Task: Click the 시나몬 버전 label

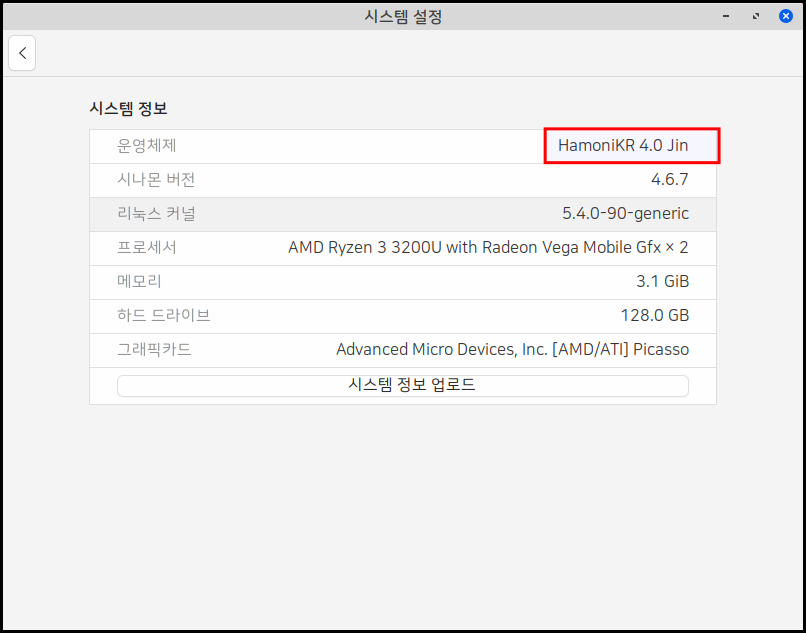Action: click(156, 180)
